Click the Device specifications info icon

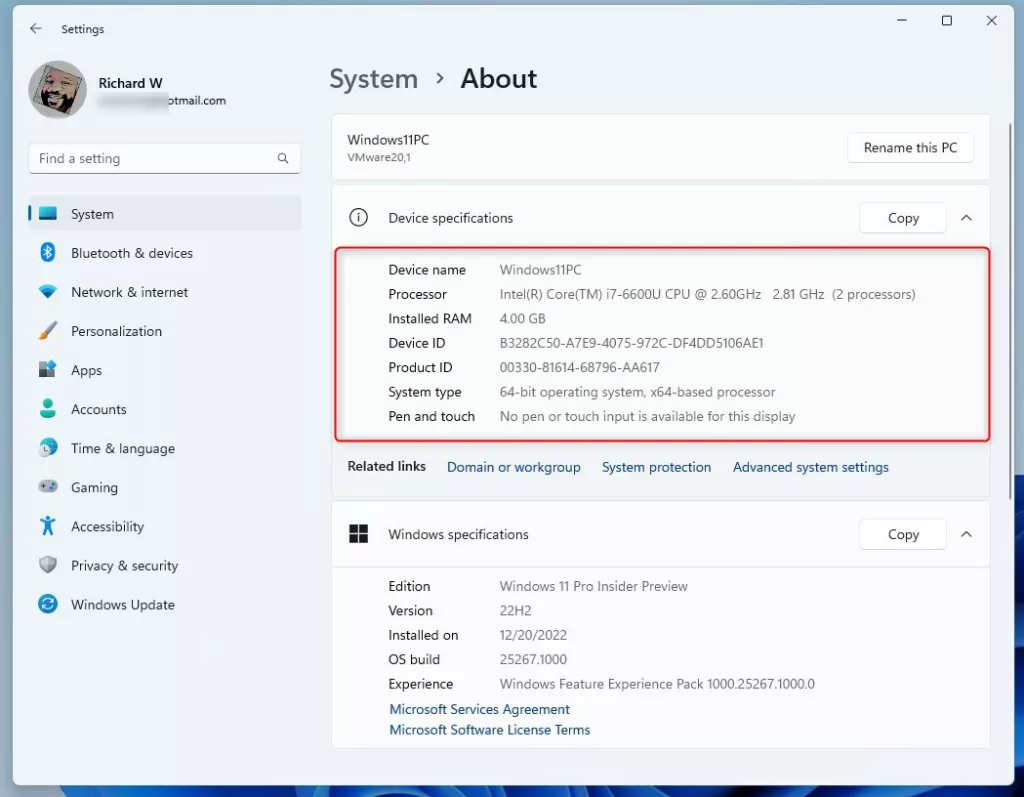(359, 218)
